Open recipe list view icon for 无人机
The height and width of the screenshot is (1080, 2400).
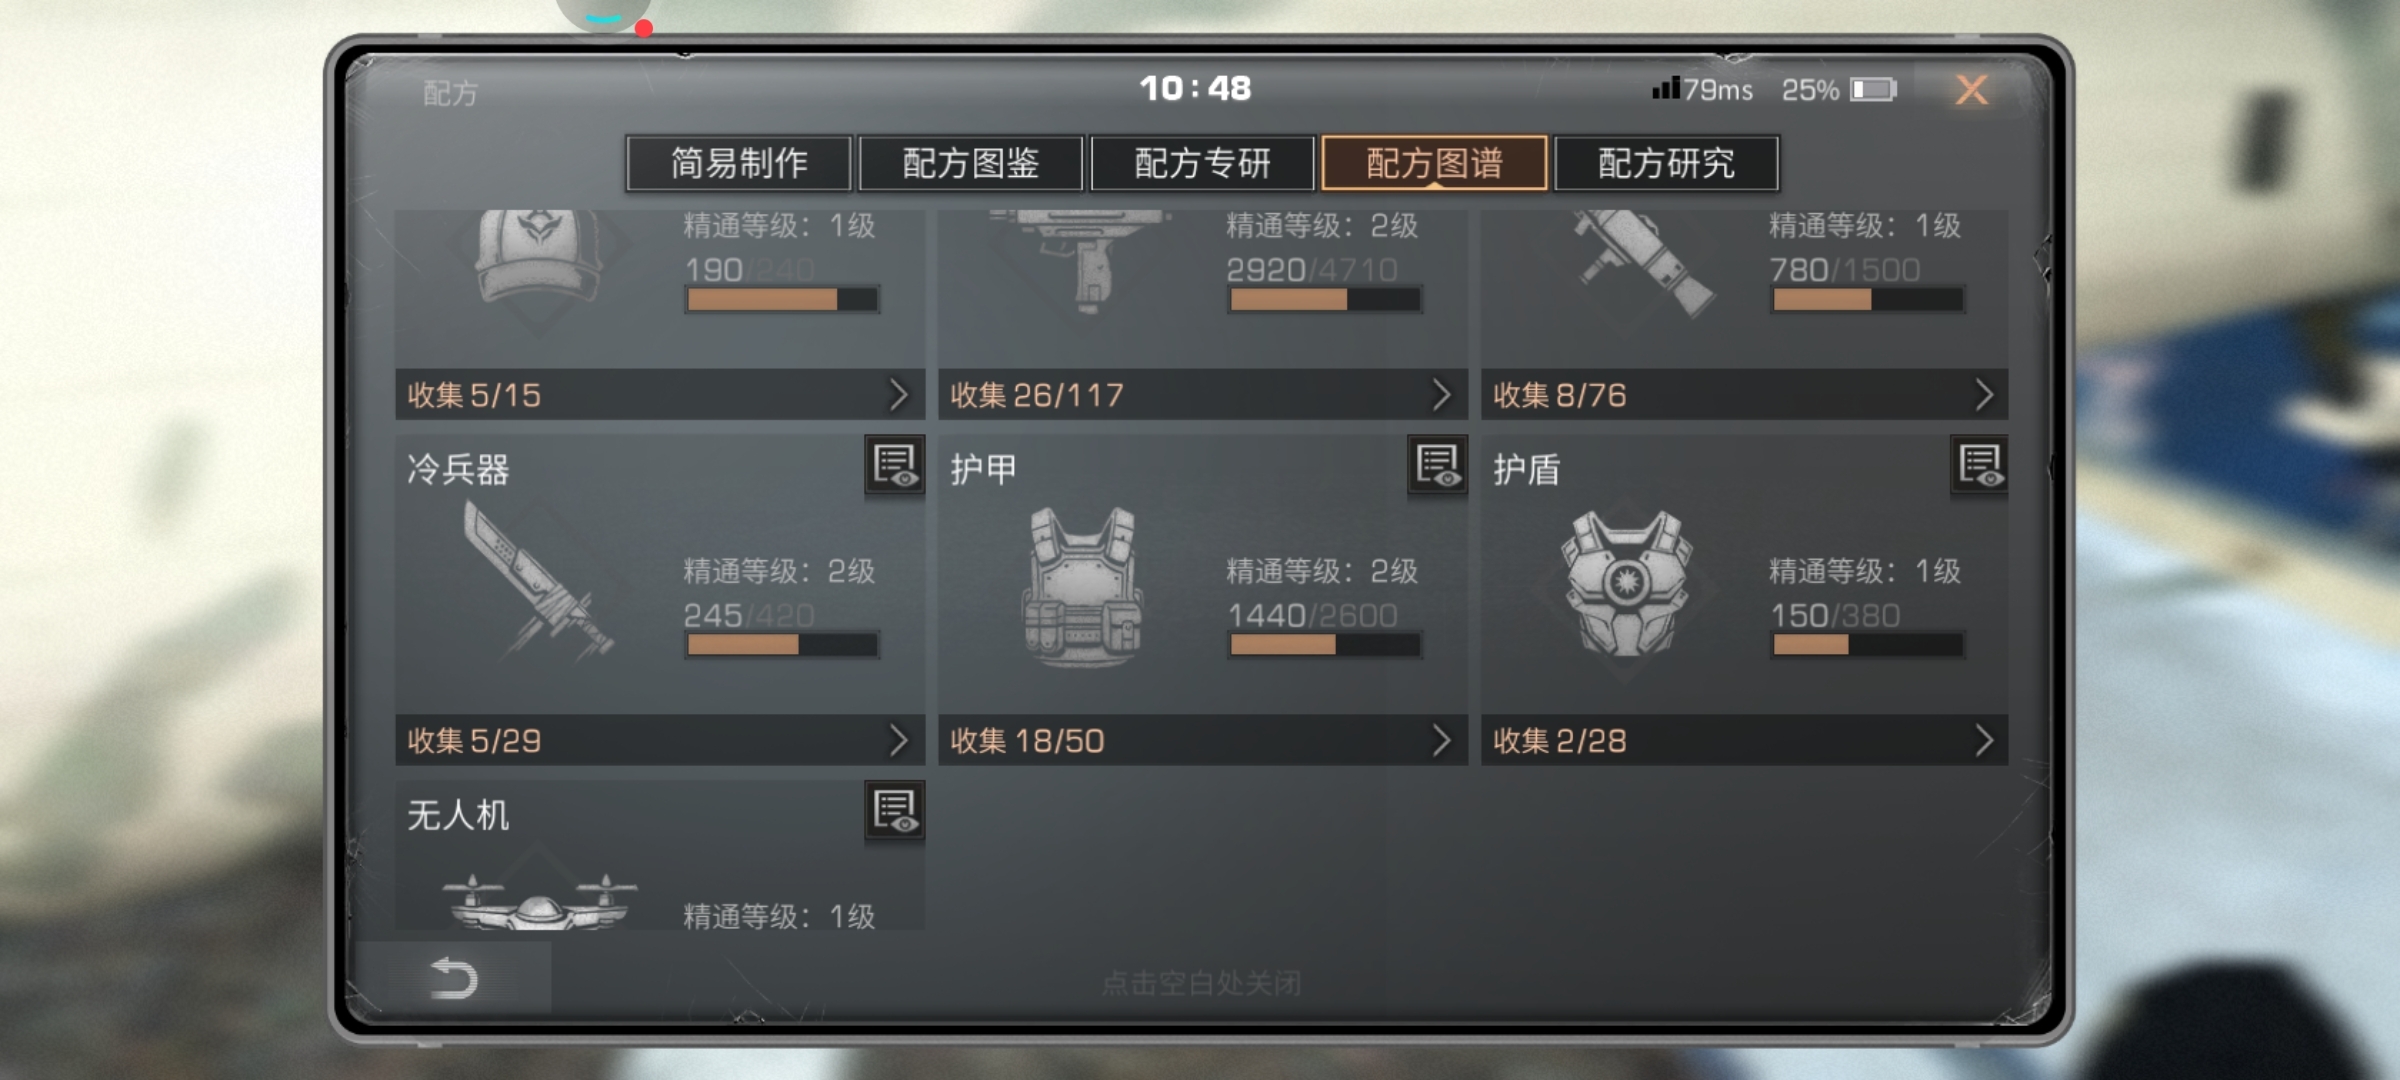click(894, 811)
